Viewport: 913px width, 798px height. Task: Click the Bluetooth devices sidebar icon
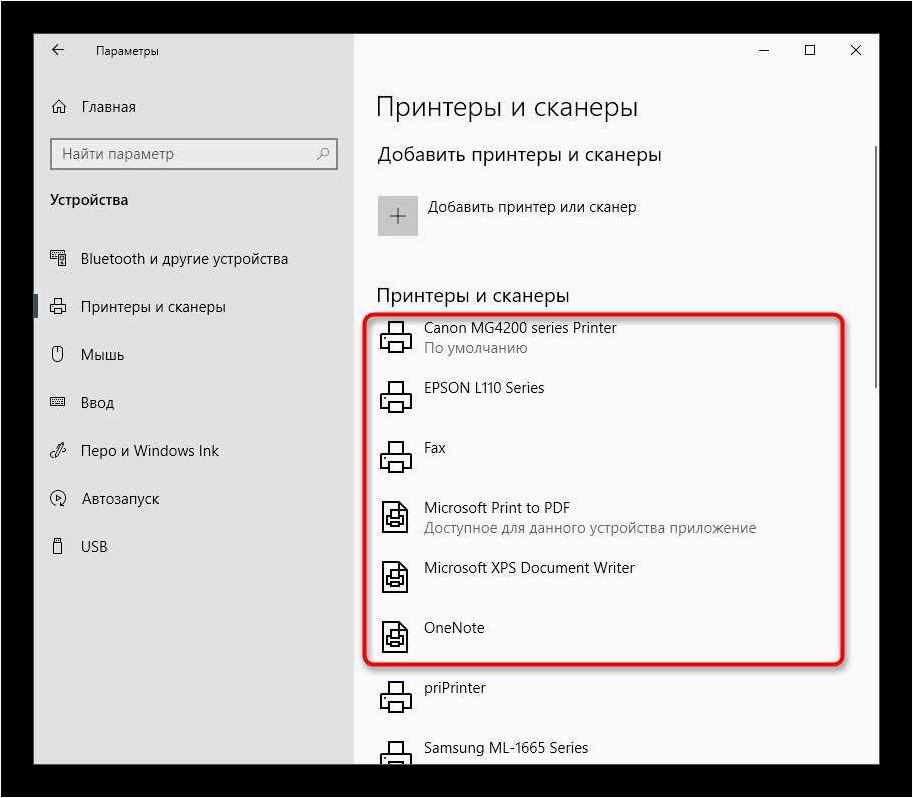coord(58,258)
